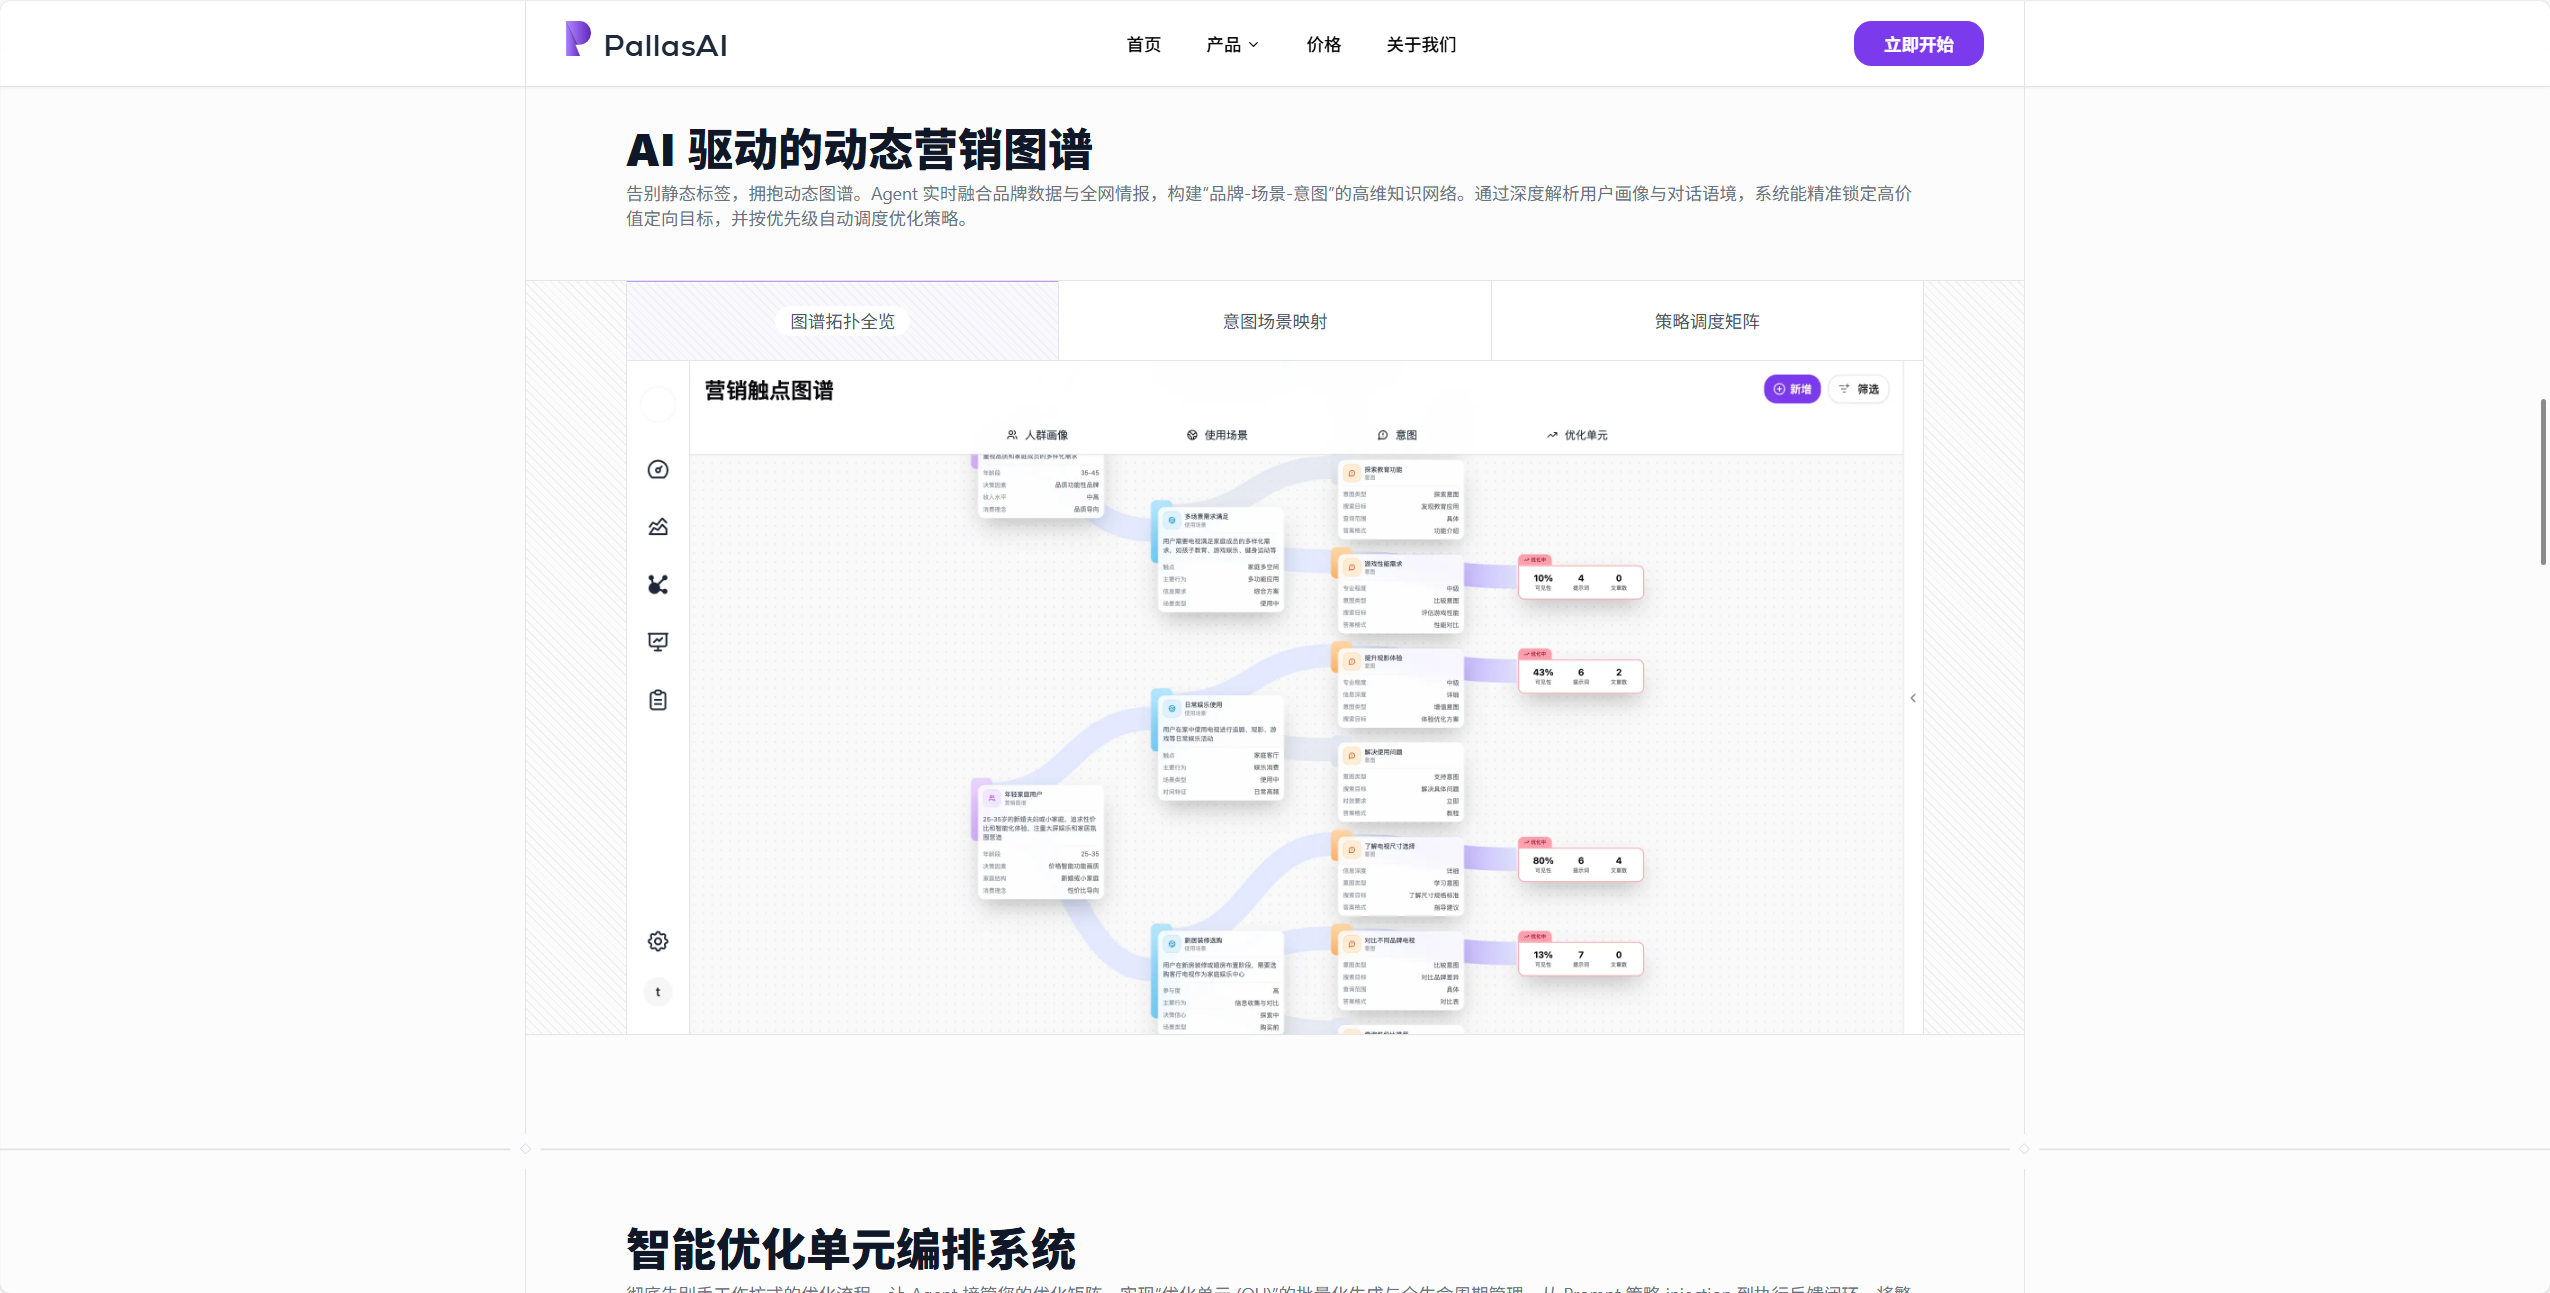Open the compass dashboard sidebar icon
This screenshot has height=1293, width=2550.
click(x=658, y=469)
